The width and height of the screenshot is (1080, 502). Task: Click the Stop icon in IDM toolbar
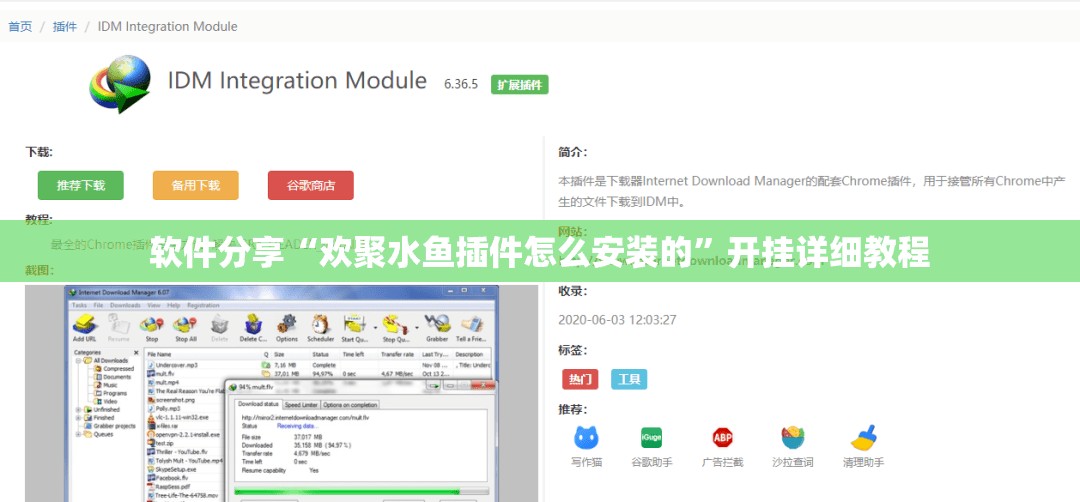tap(152, 324)
